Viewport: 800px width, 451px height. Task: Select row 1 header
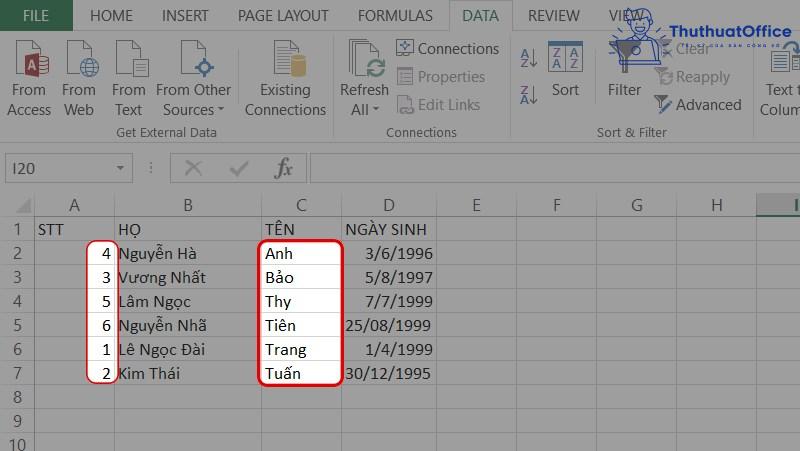point(17,230)
